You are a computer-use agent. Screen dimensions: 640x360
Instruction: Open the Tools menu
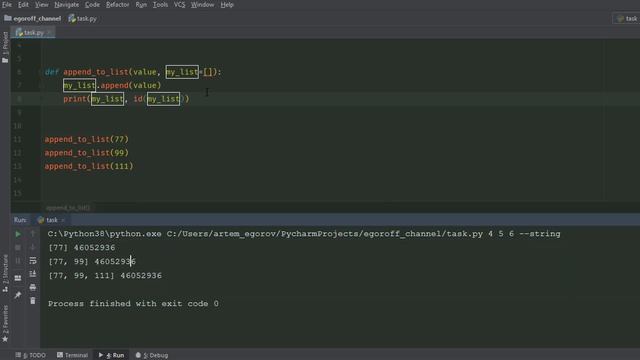point(160,5)
